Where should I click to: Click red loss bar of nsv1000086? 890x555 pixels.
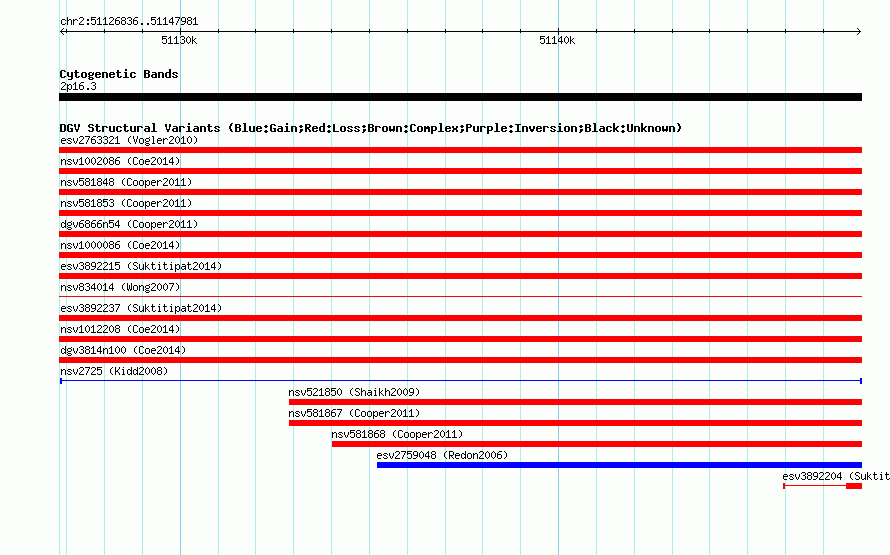(460, 255)
